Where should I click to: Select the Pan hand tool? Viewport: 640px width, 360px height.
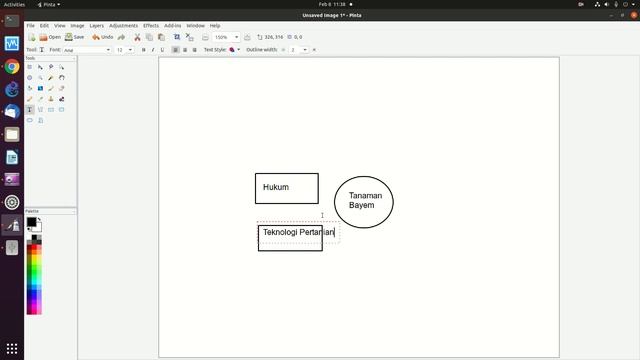coord(61,78)
